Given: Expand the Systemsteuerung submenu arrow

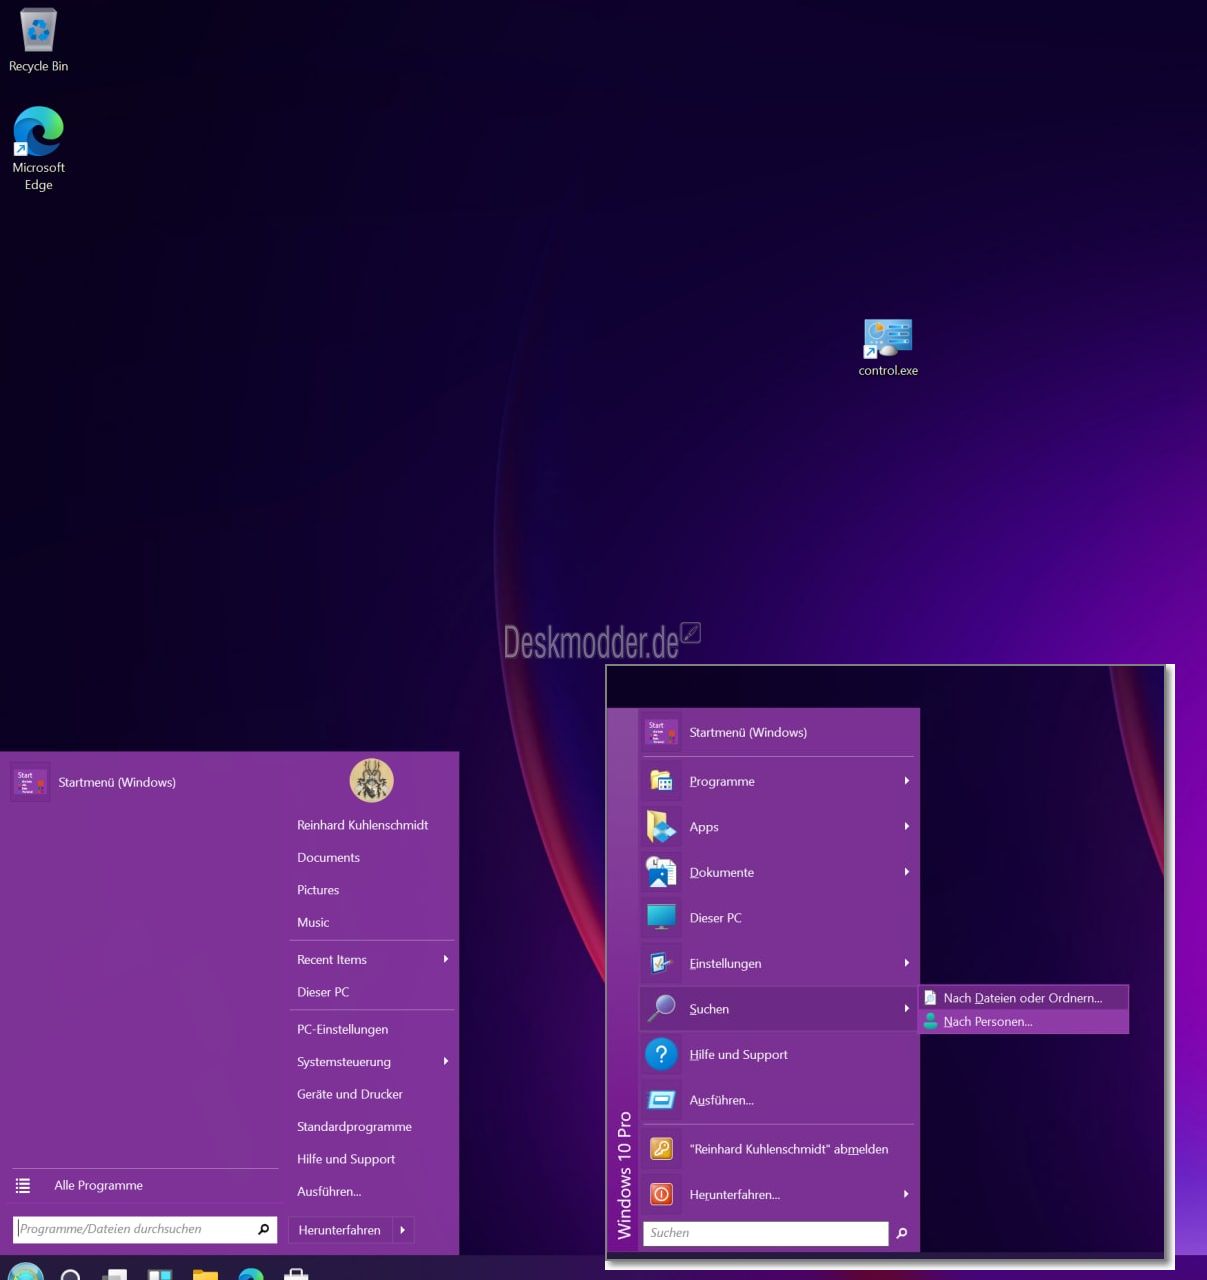Looking at the screenshot, I should coord(446,1061).
